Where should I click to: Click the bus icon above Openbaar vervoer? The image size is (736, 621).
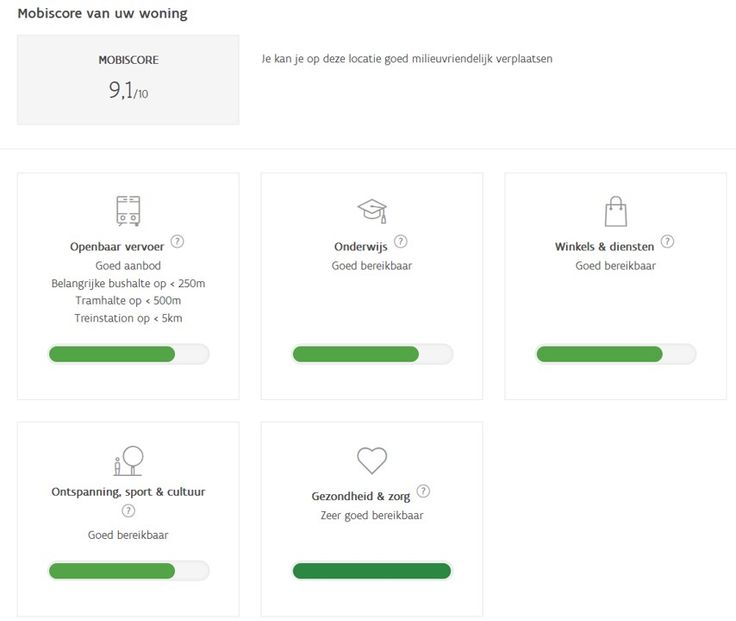point(128,210)
